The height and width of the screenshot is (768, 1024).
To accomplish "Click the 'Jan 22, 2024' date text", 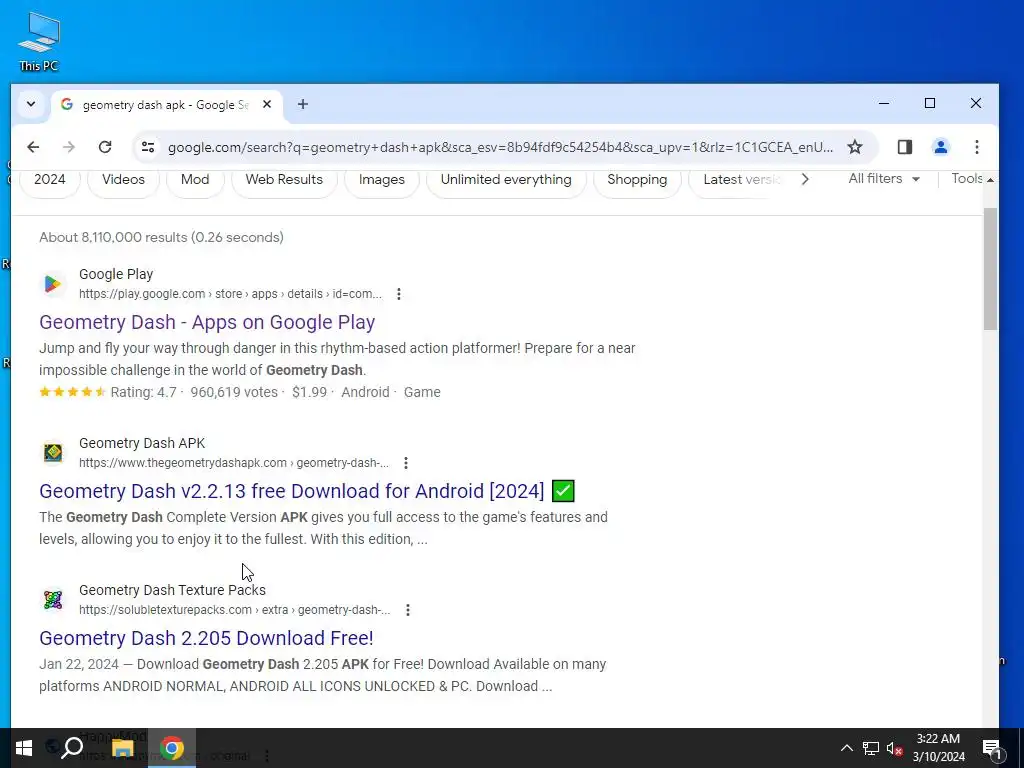I will (79, 664).
